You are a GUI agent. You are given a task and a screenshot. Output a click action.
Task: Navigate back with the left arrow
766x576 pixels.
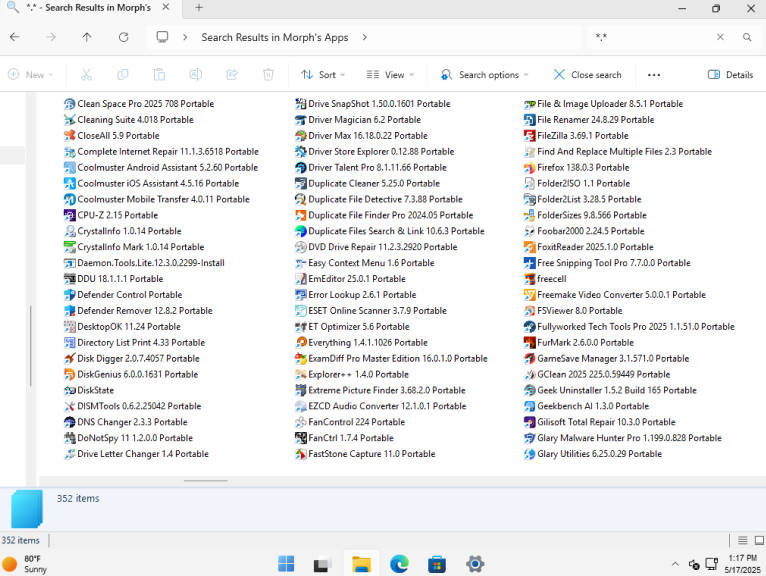[15, 37]
